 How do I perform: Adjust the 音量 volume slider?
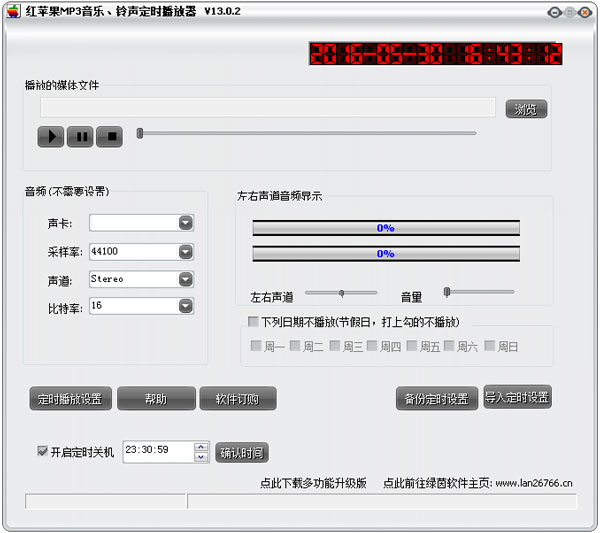point(448,292)
